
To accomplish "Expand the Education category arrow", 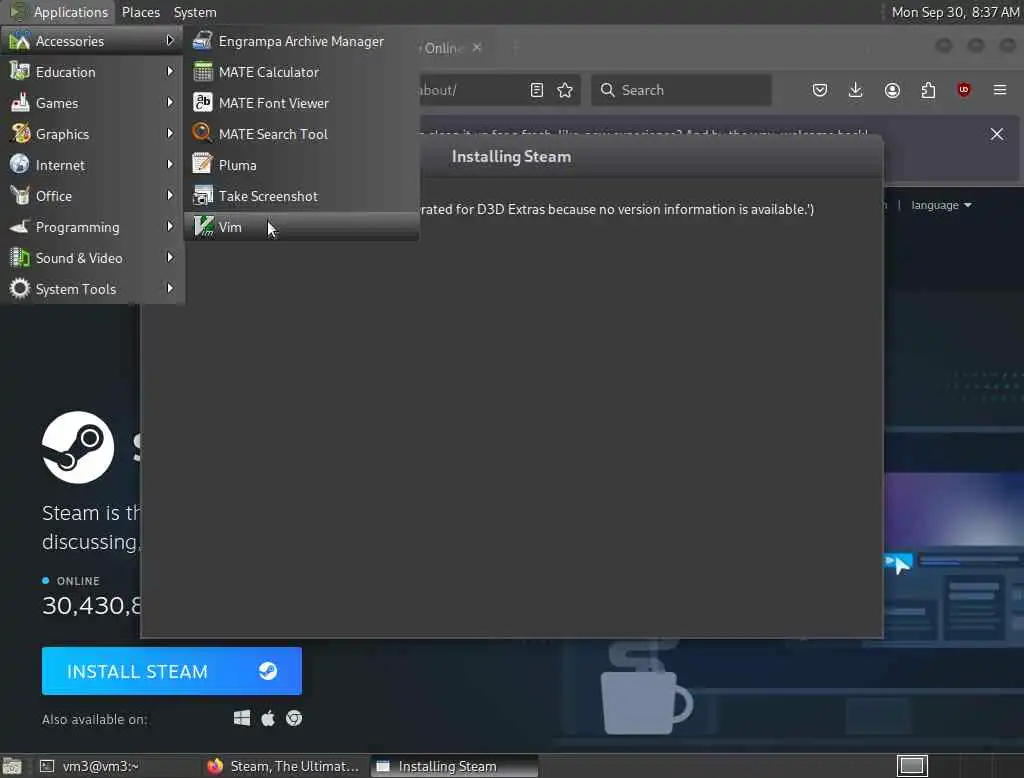I will coord(170,71).
